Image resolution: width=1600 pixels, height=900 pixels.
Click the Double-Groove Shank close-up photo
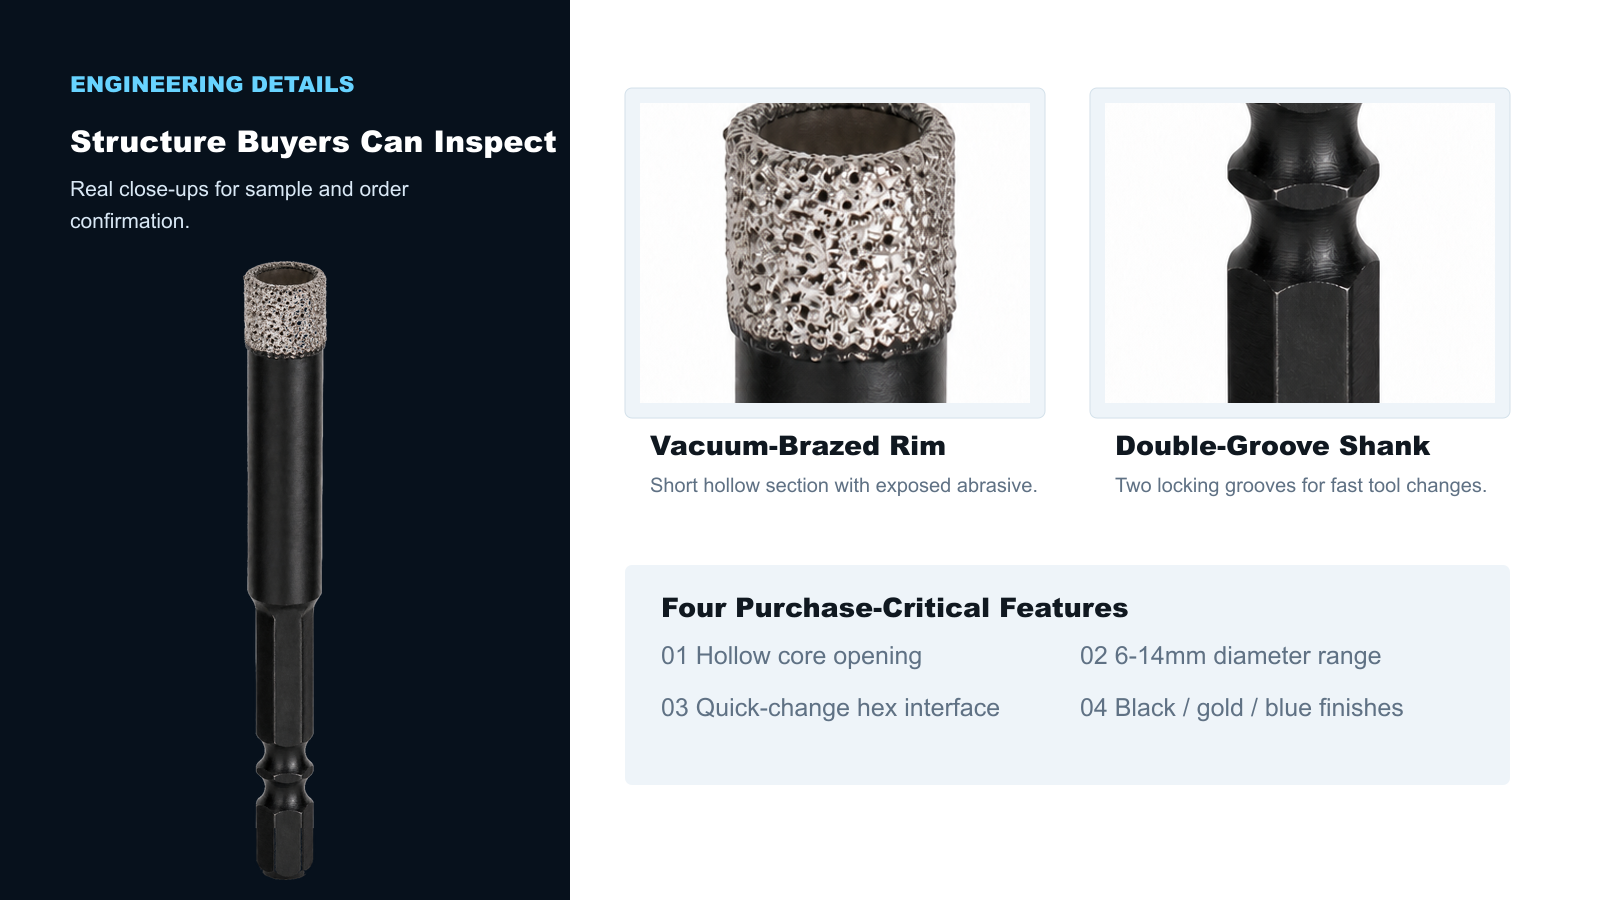1300,253
